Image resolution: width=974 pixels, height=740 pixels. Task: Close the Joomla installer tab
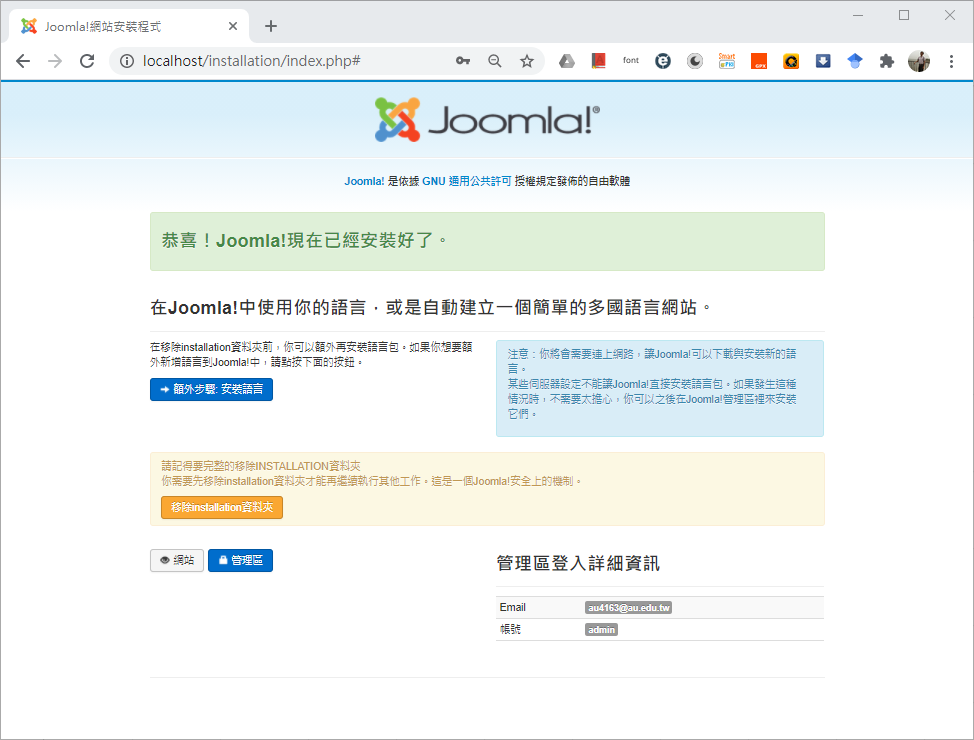tap(233, 26)
